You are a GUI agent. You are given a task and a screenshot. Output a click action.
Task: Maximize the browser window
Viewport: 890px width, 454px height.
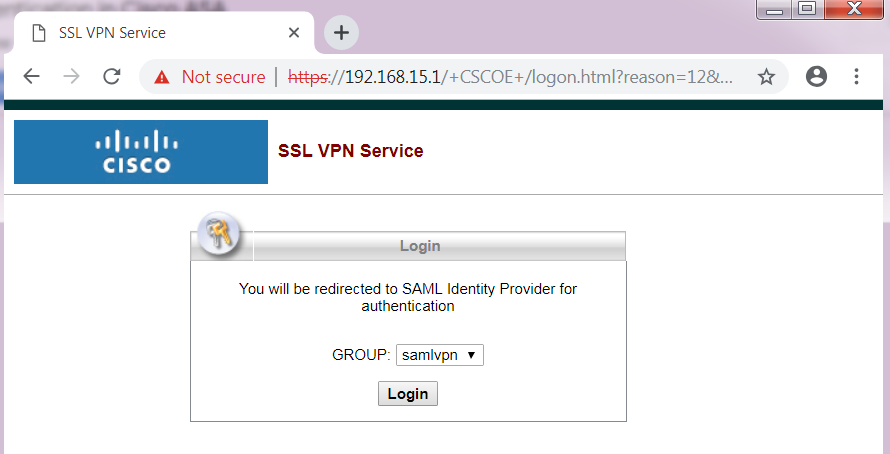tap(807, 10)
